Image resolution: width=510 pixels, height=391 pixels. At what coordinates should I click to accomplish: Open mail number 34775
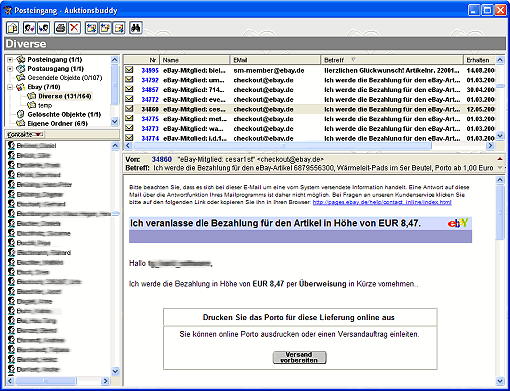[150, 119]
